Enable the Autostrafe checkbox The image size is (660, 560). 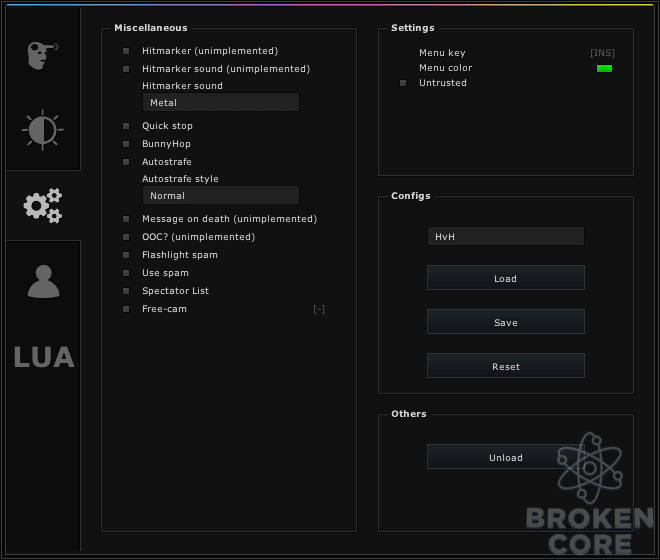[126, 162]
